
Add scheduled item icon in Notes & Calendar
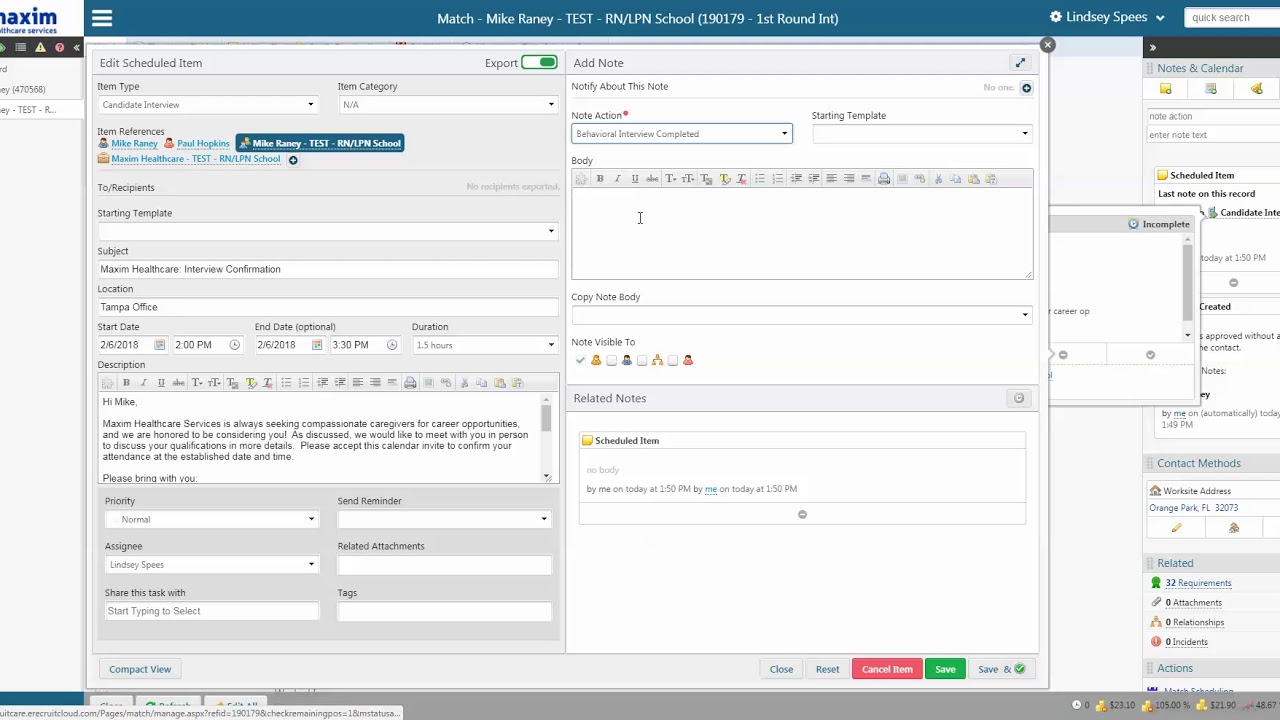coord(1211,89)
